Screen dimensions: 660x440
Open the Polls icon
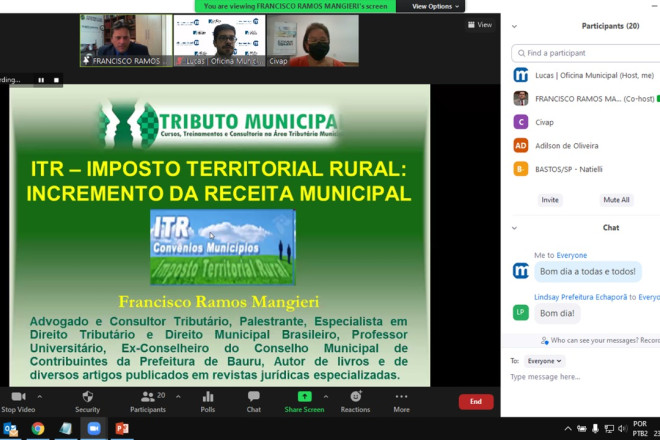[208, 397]
